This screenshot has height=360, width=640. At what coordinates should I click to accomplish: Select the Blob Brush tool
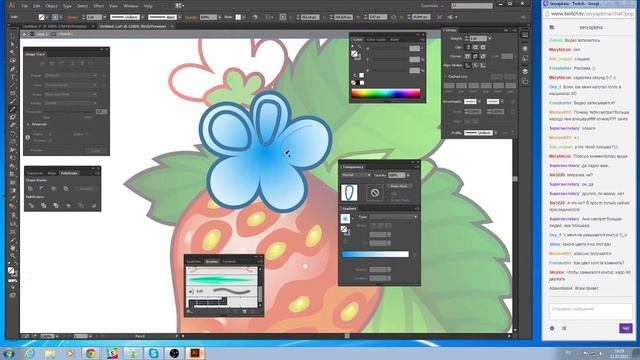click(12, 117)
